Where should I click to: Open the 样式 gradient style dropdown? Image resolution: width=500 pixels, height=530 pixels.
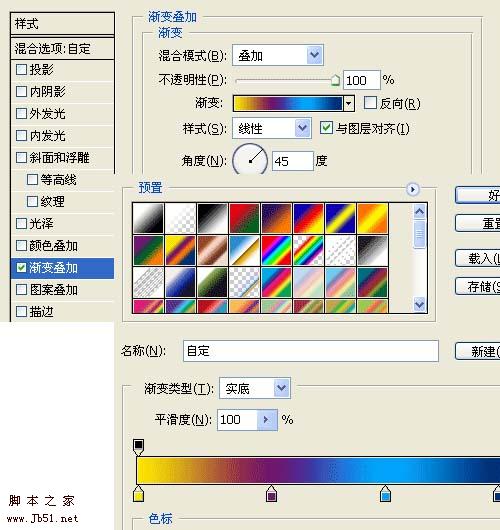[302, 128]
